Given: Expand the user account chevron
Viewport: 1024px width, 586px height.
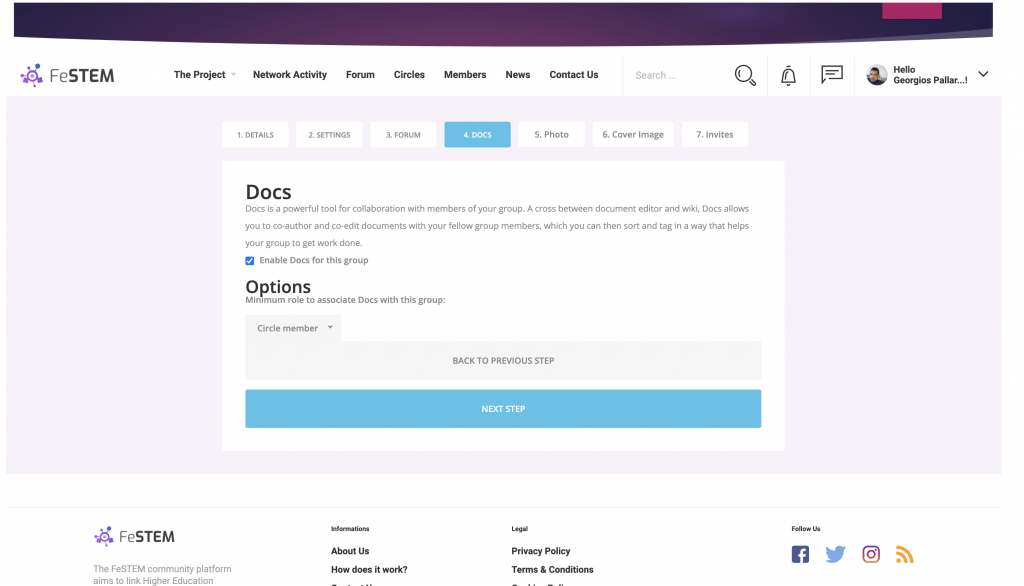Looking at the screenshot, I should coord(983,74).
